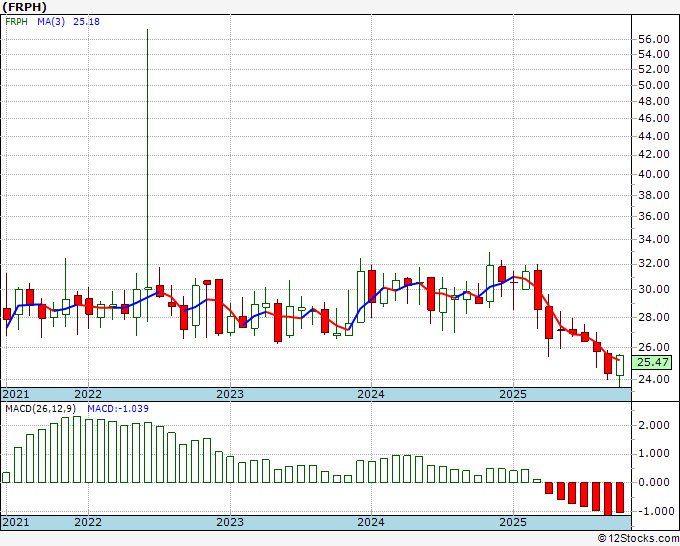Click the 2025 label on MACD axis
The height and width of the screenshot is (546, 680).
(x=513, y=522)
